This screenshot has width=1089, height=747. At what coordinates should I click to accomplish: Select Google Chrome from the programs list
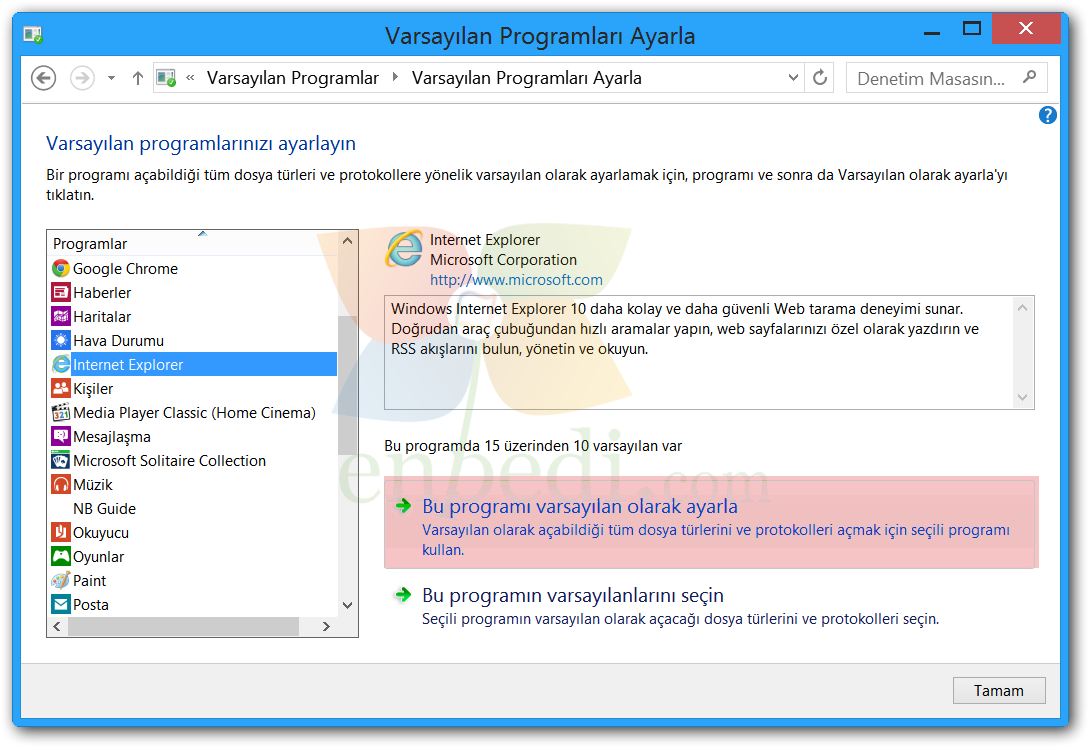point(192,269)
